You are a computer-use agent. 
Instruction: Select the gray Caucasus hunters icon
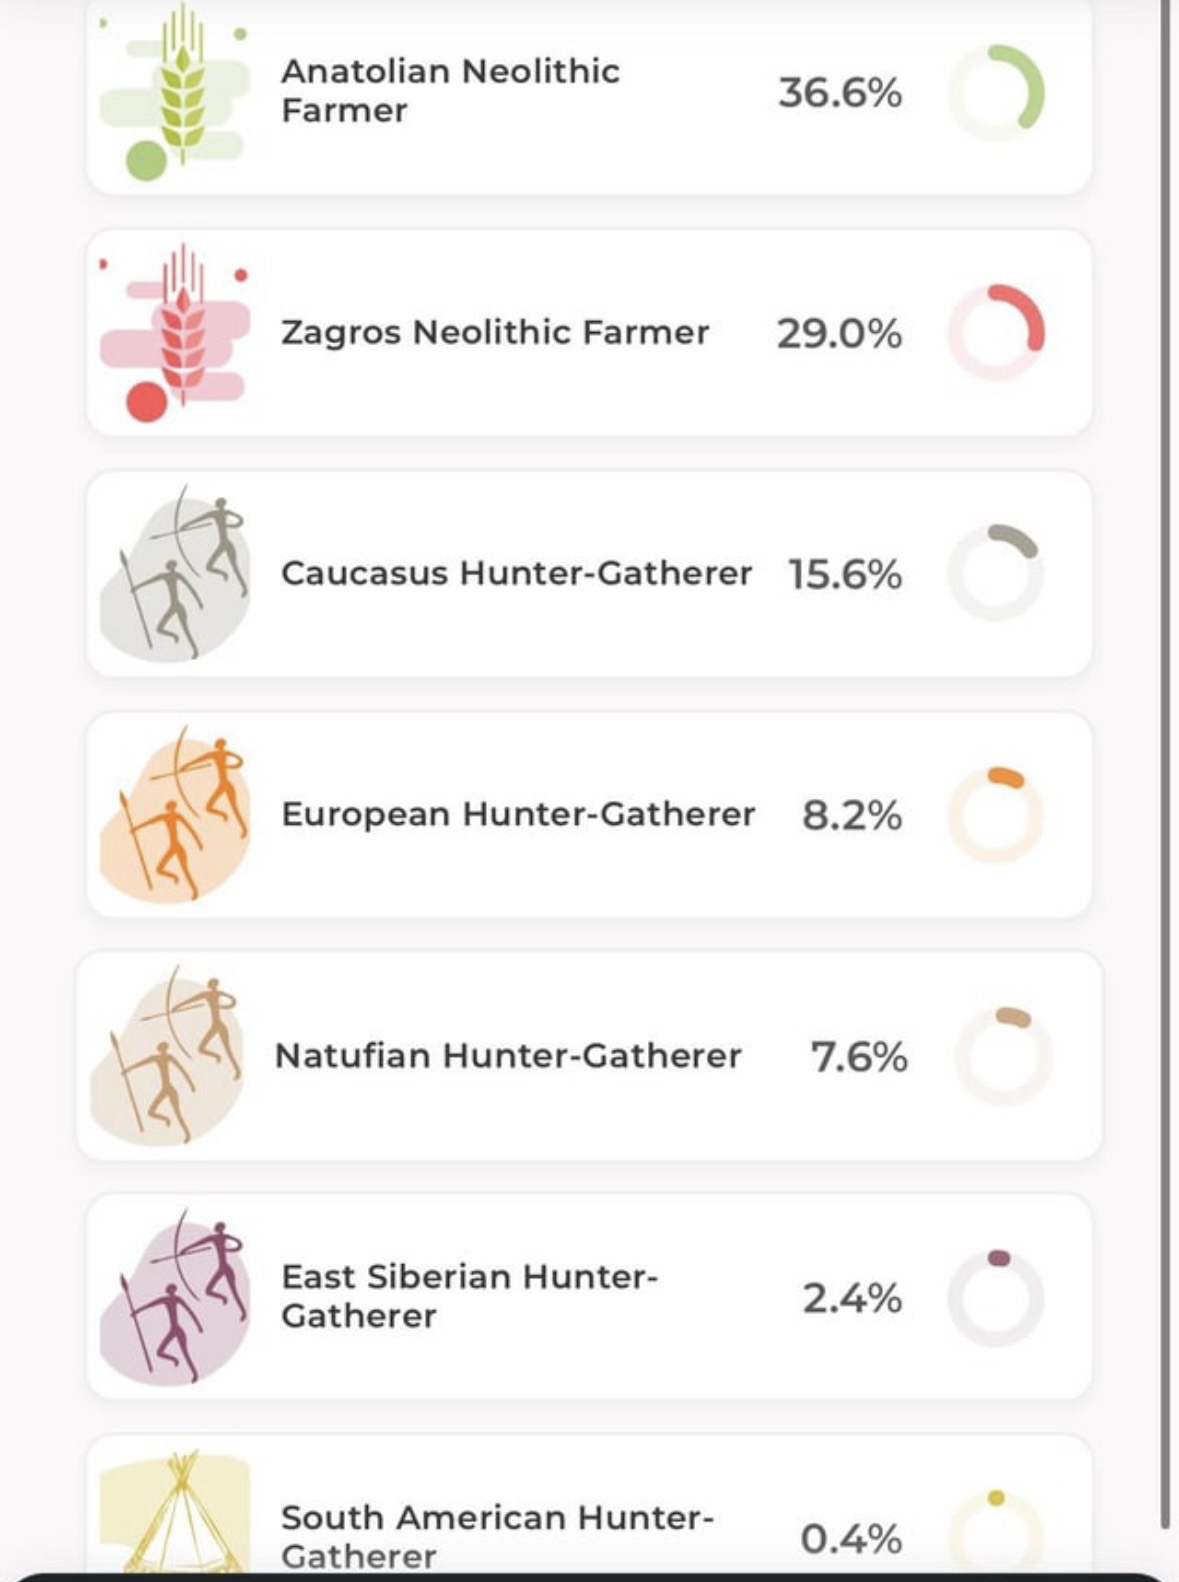pos(174,573)
